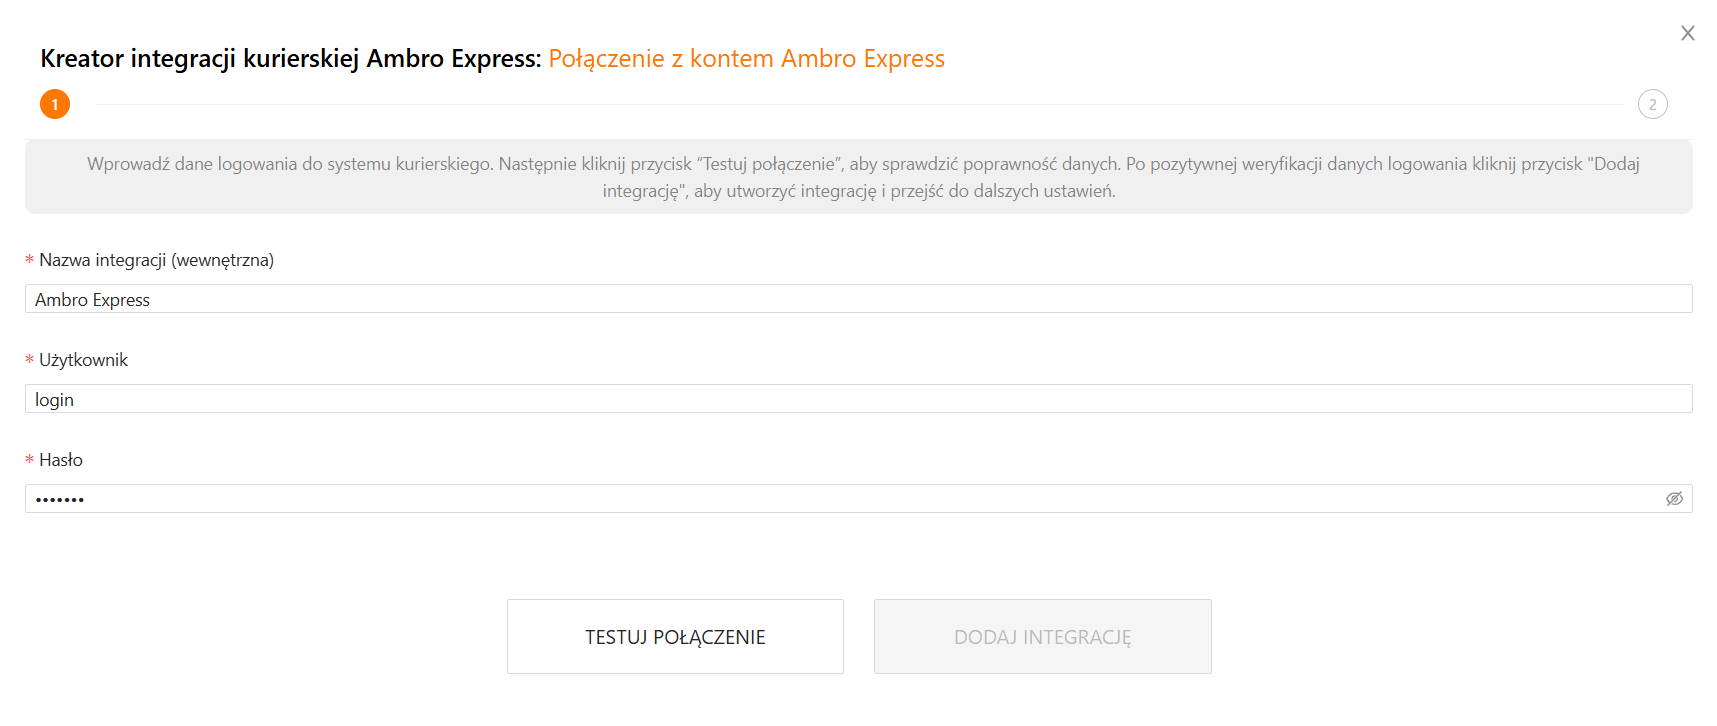Image resolution: width=1717 pixels, height=726 pixels.
Task: Show the hidden password with eye icon
Action: [1674, 499]
